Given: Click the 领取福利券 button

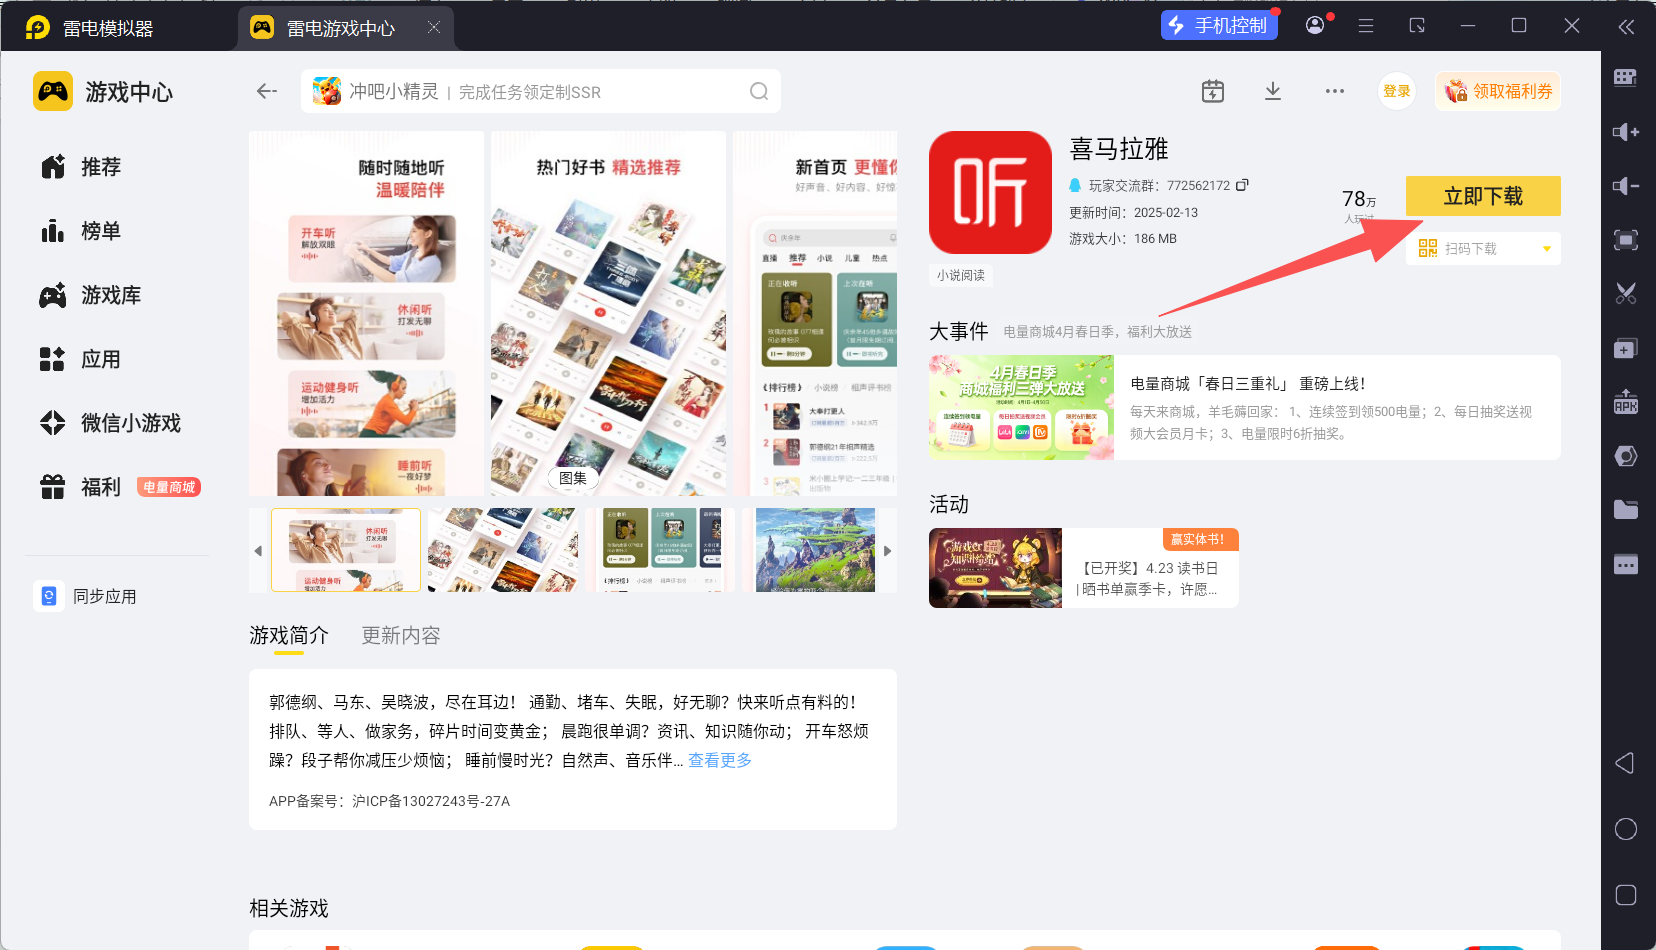Looking at the screenshot, I should pos(1498,91).
